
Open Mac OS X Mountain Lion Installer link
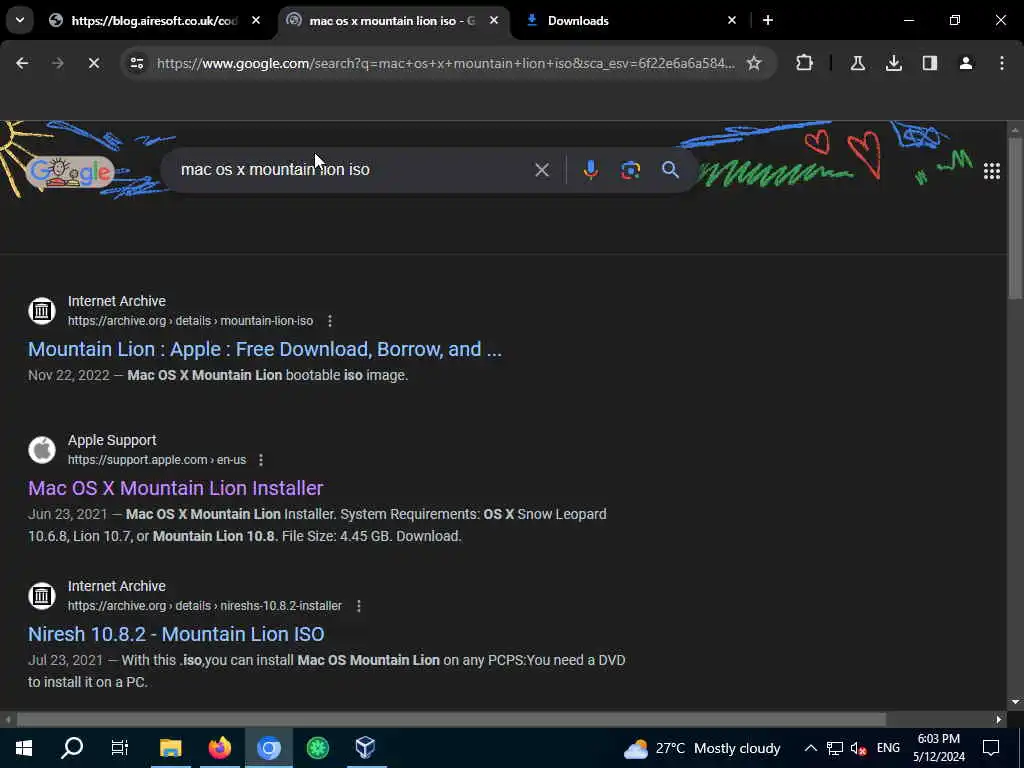pos(176,488)
